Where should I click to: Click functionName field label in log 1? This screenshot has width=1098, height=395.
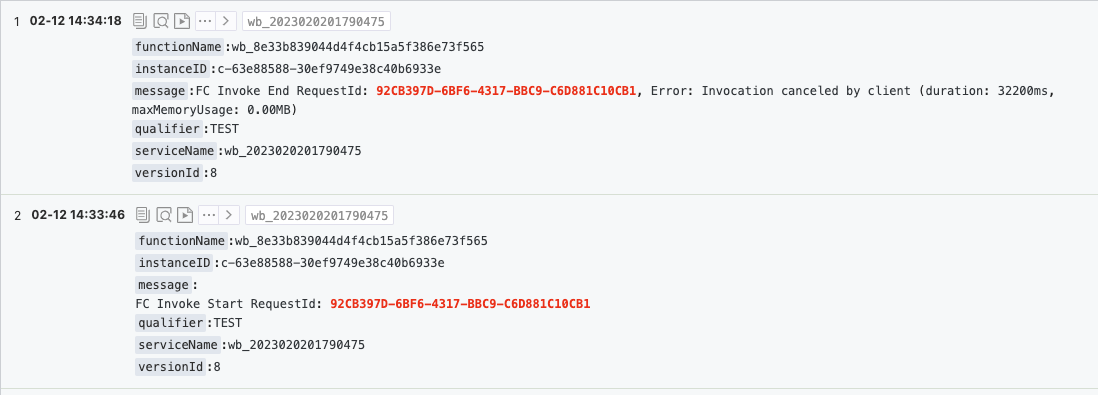point(180,48)
